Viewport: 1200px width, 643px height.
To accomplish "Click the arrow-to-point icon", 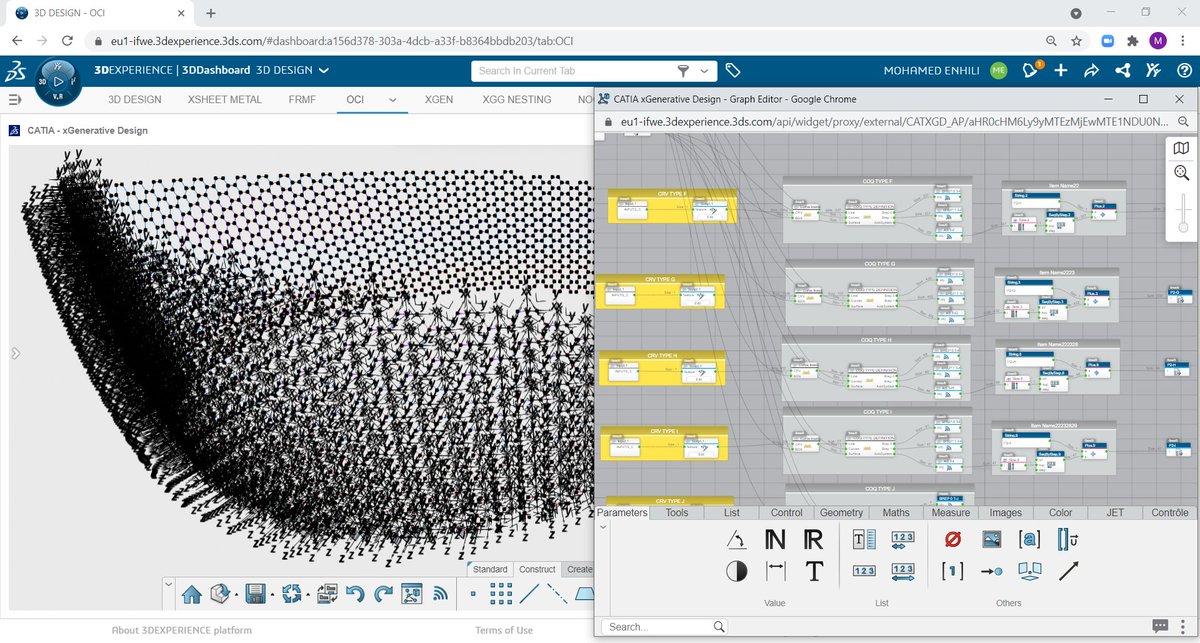I will 991,571.
